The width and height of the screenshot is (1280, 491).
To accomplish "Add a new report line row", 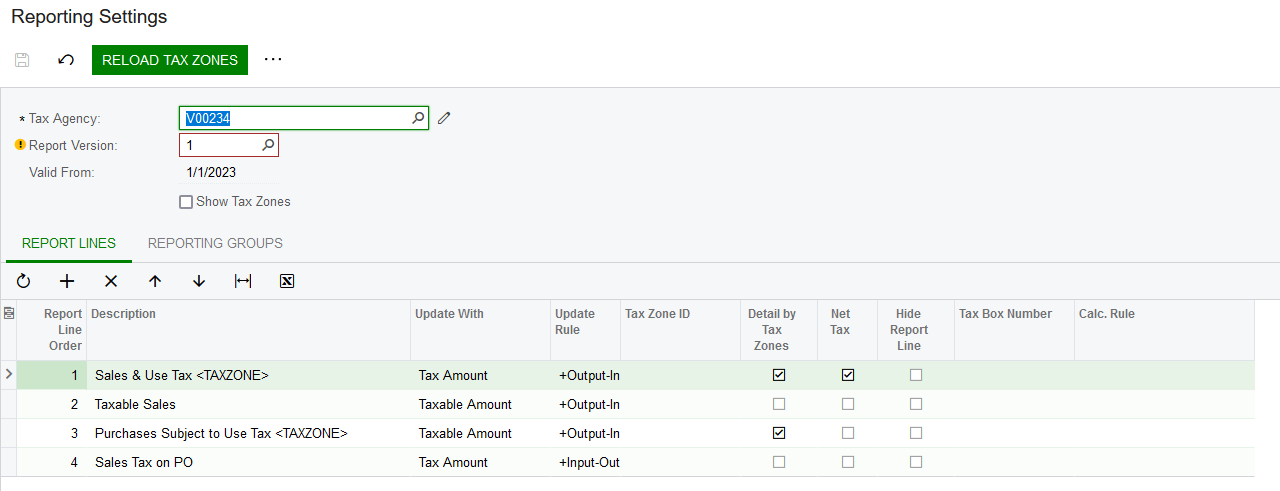I will (67, 281).
